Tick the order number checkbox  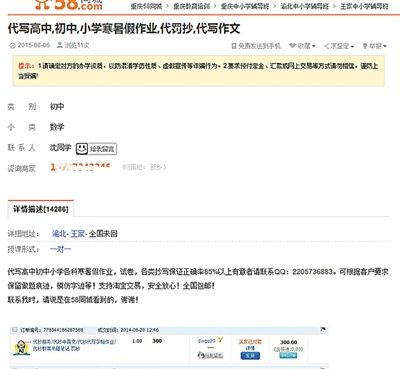click(14, 330)
